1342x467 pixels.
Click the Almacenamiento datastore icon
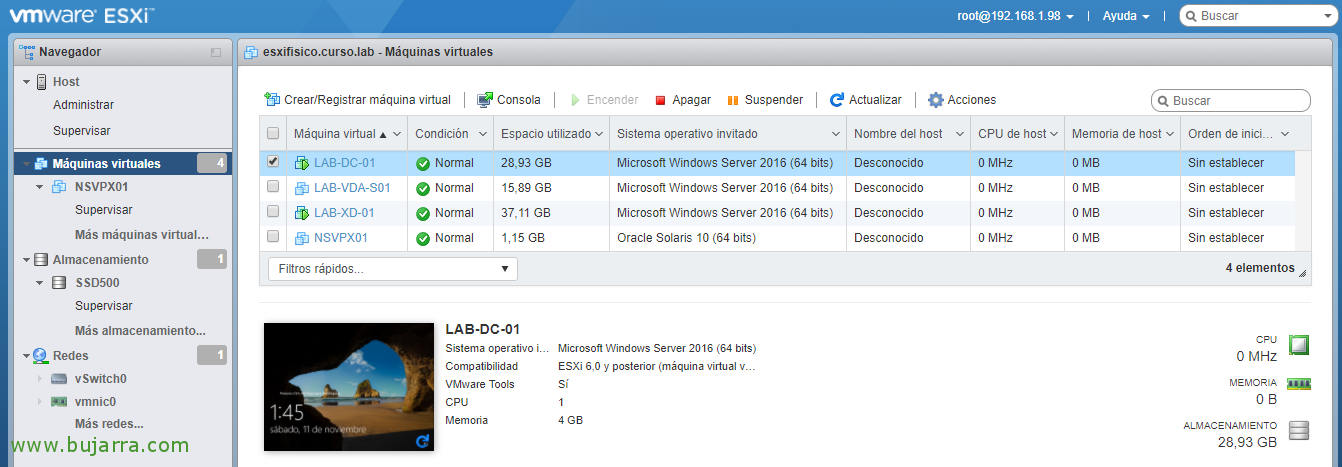coord(41,260)
